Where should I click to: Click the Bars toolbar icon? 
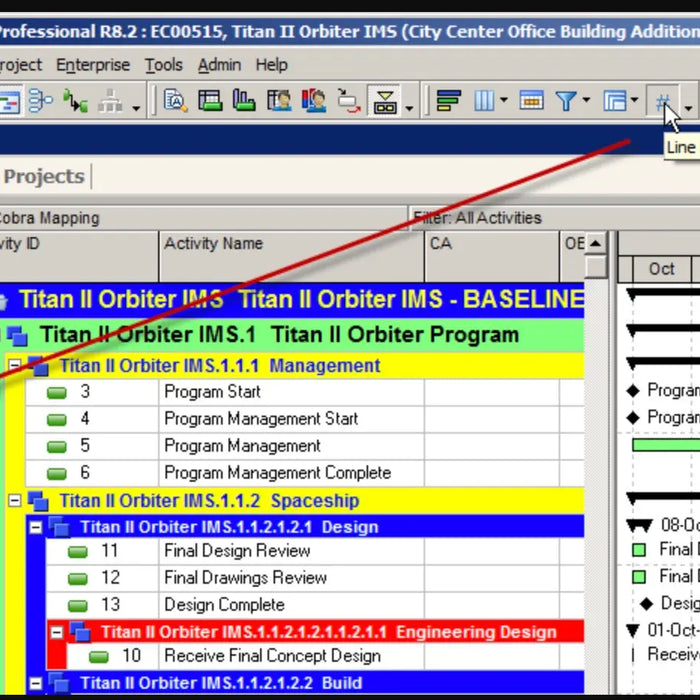click(449, 100)
